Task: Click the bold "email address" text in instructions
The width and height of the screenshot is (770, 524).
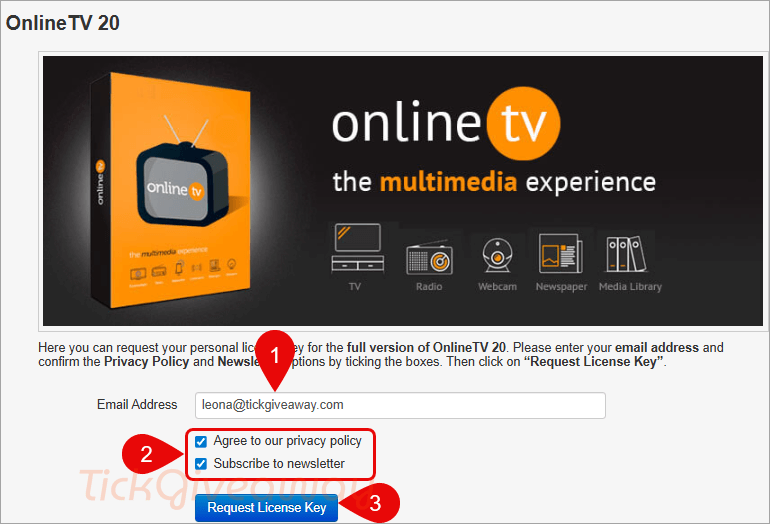Action: tap(657, 348)
